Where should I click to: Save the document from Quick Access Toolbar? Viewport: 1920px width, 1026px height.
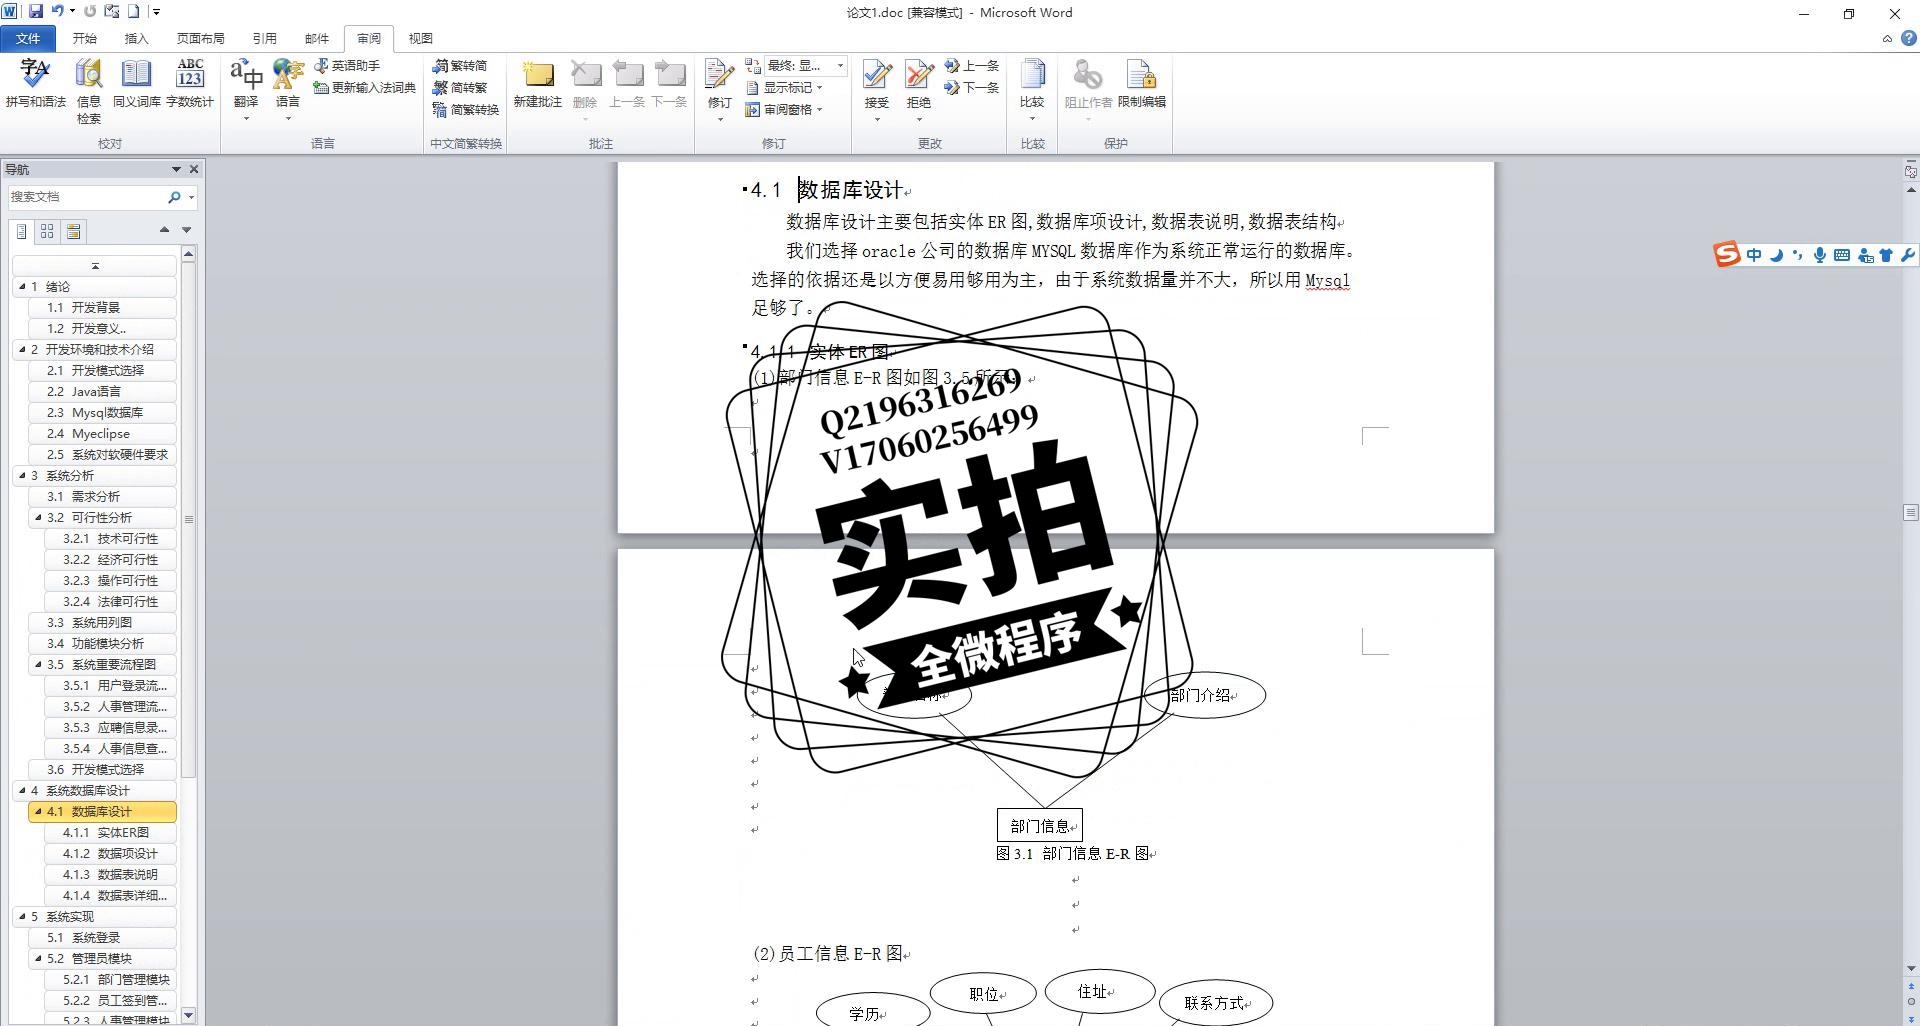(36, 12)
